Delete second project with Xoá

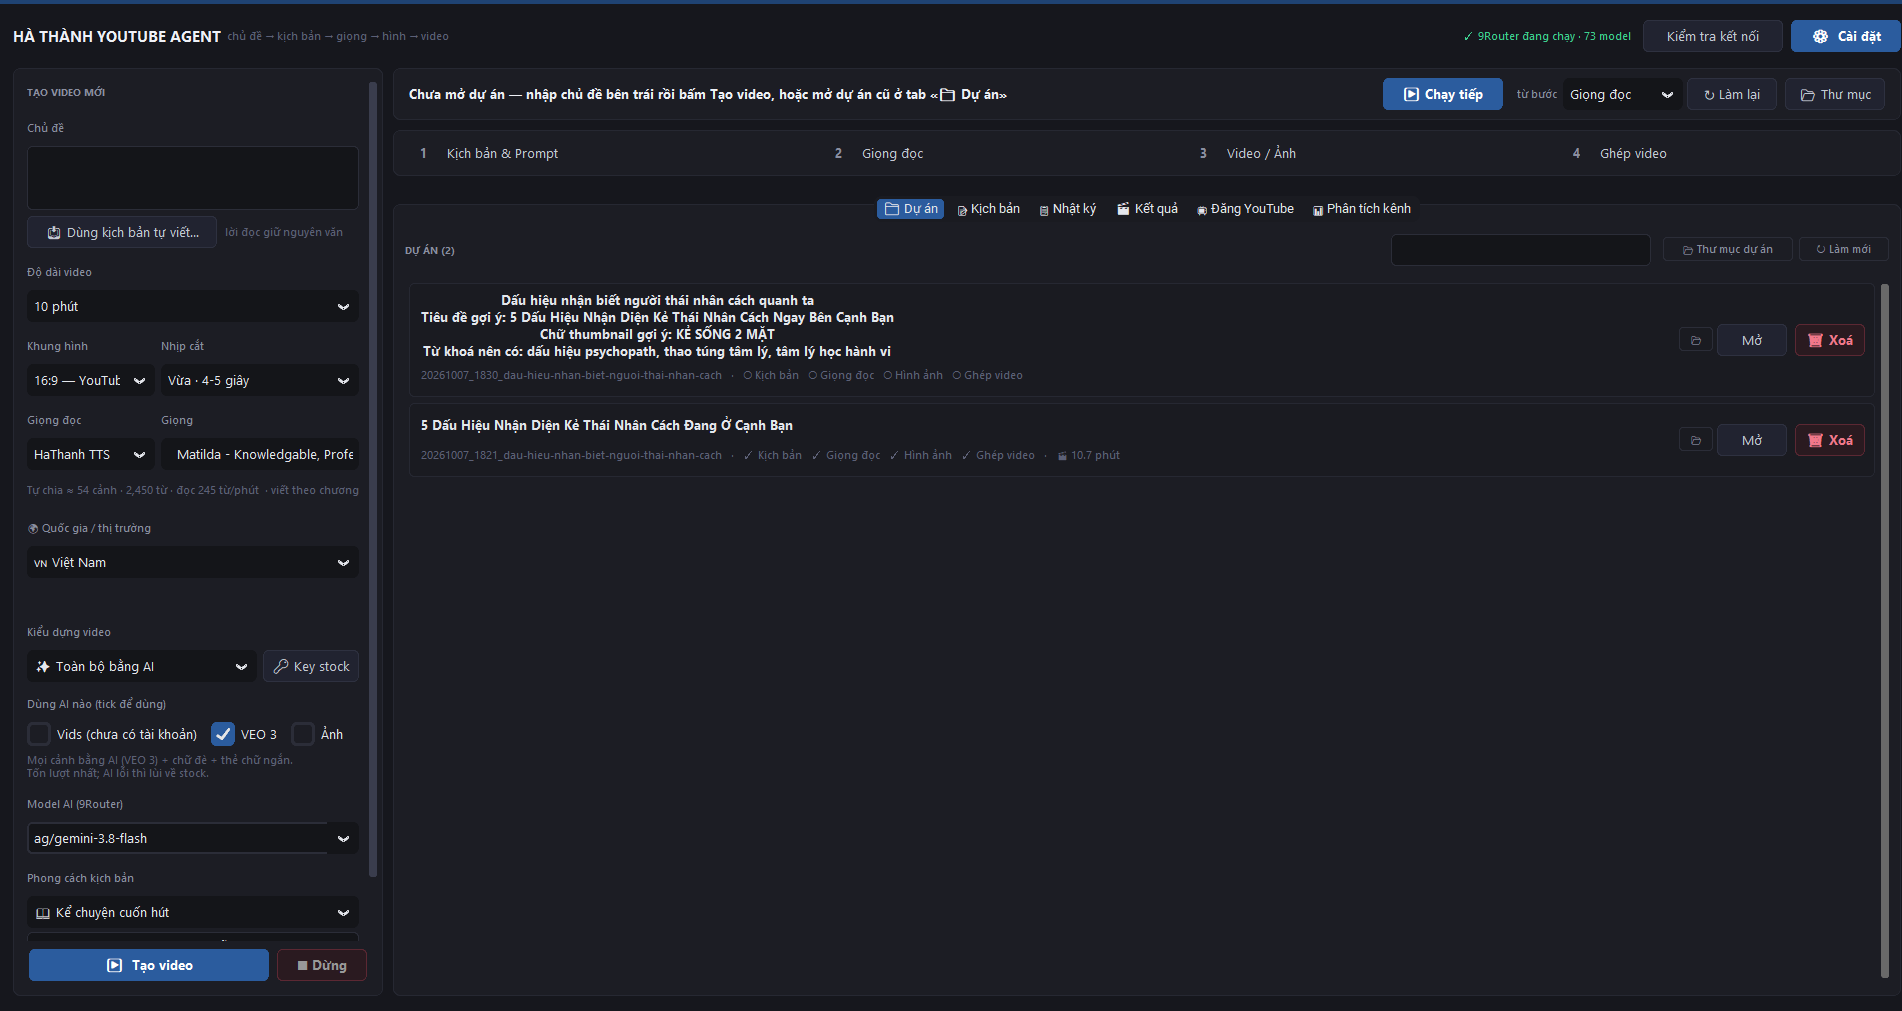1830,440
